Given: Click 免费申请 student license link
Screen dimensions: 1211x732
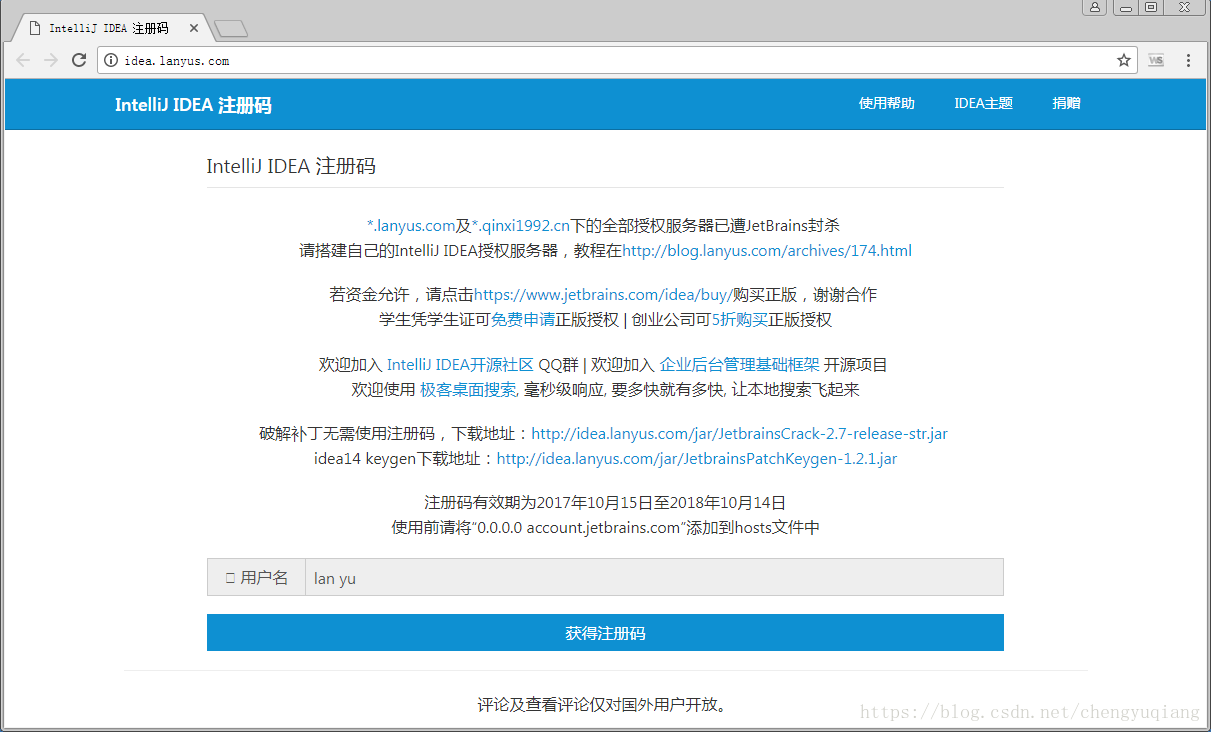Looking at the screenshot, I should pyautogui.click(x=523, y=320).
